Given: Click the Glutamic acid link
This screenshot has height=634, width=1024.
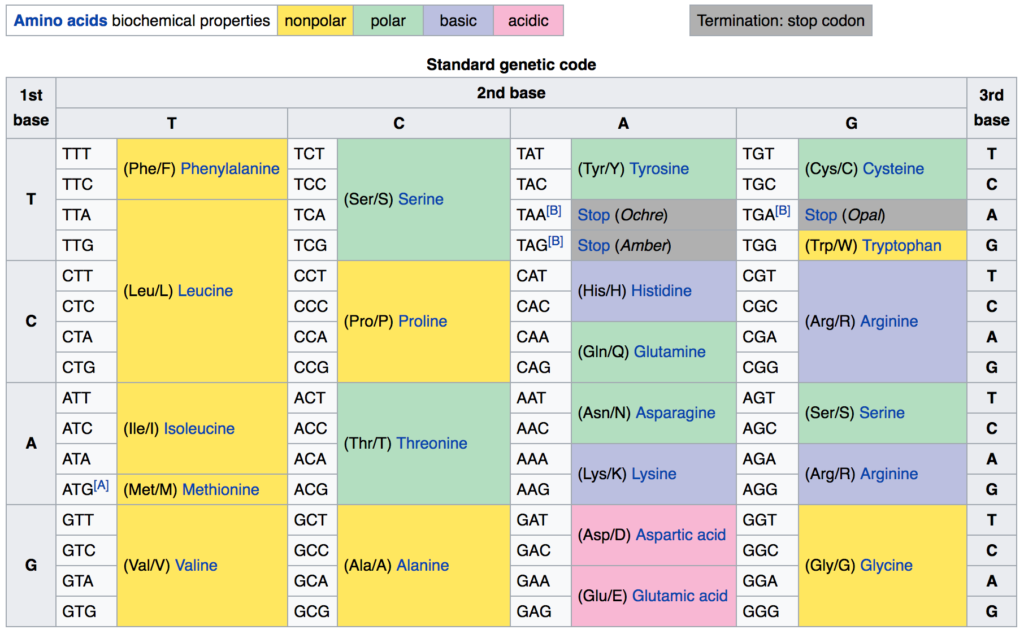Looking at the screenshot, I should [680, 596].
